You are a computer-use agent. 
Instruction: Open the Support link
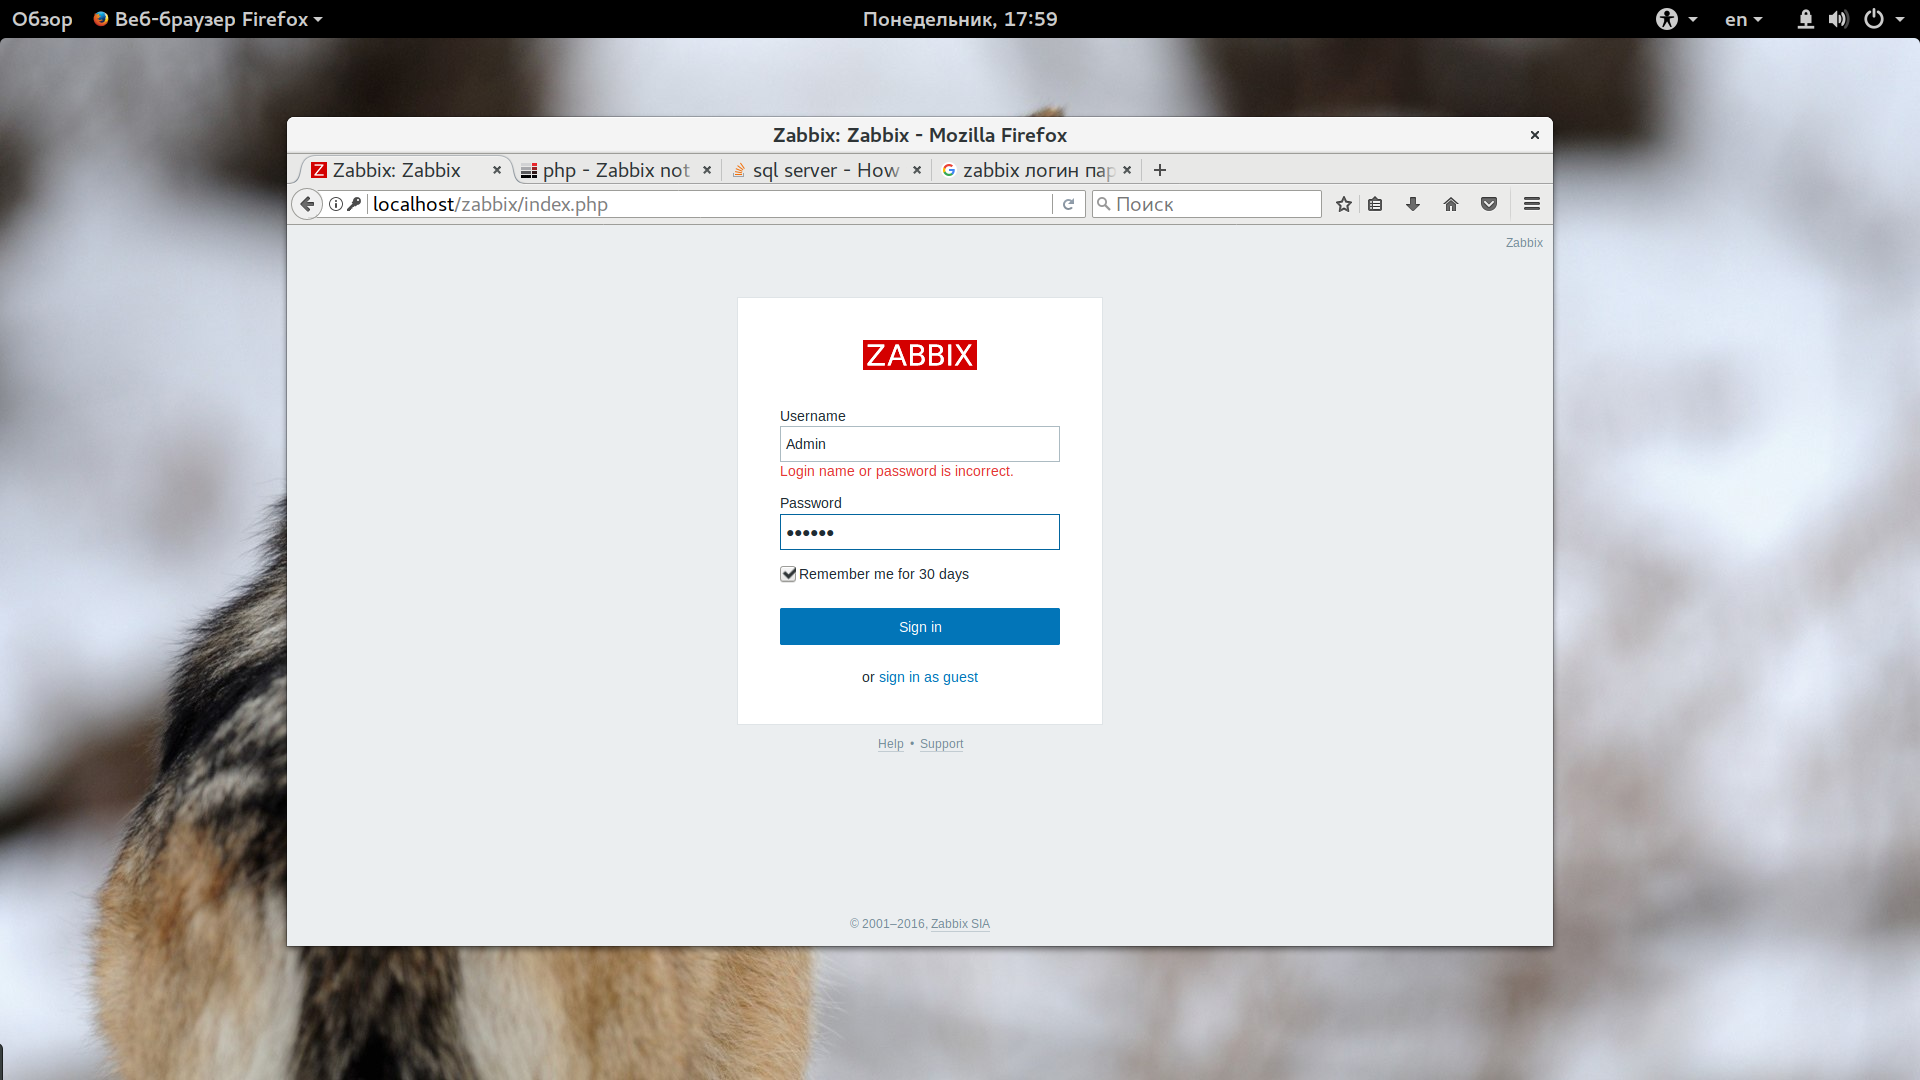point(941,744)
